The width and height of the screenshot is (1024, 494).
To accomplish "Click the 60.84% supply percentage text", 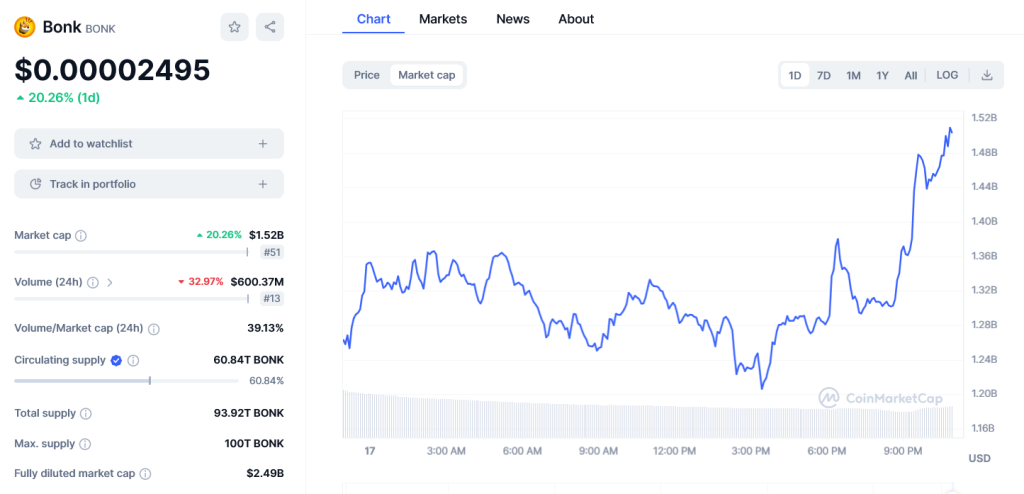I will click(x=266, y=381).
